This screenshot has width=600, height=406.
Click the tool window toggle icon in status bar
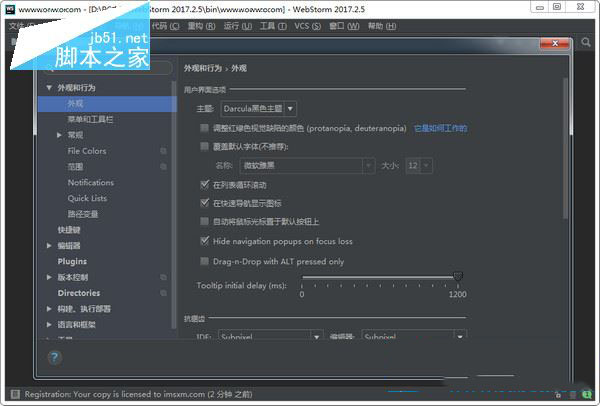pos(15,394)
